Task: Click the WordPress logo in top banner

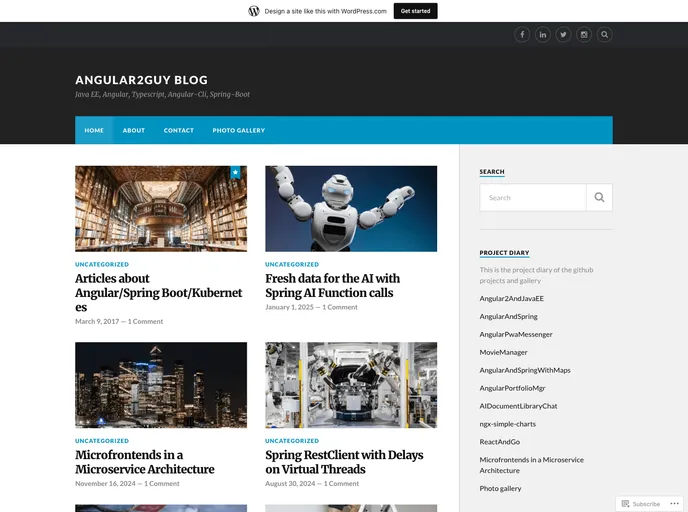Action: 254,11
